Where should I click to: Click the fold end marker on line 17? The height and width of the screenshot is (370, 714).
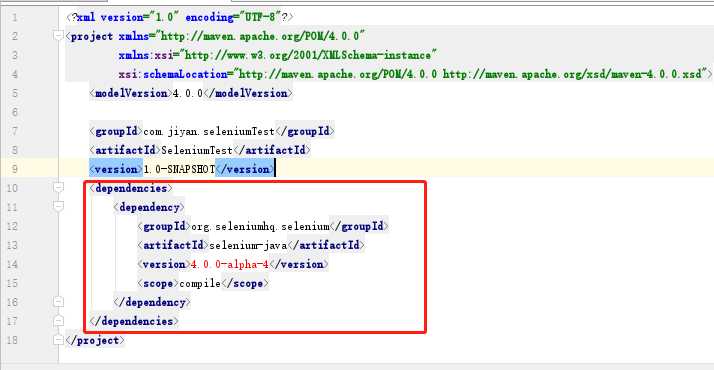click(x=58, y=320)
